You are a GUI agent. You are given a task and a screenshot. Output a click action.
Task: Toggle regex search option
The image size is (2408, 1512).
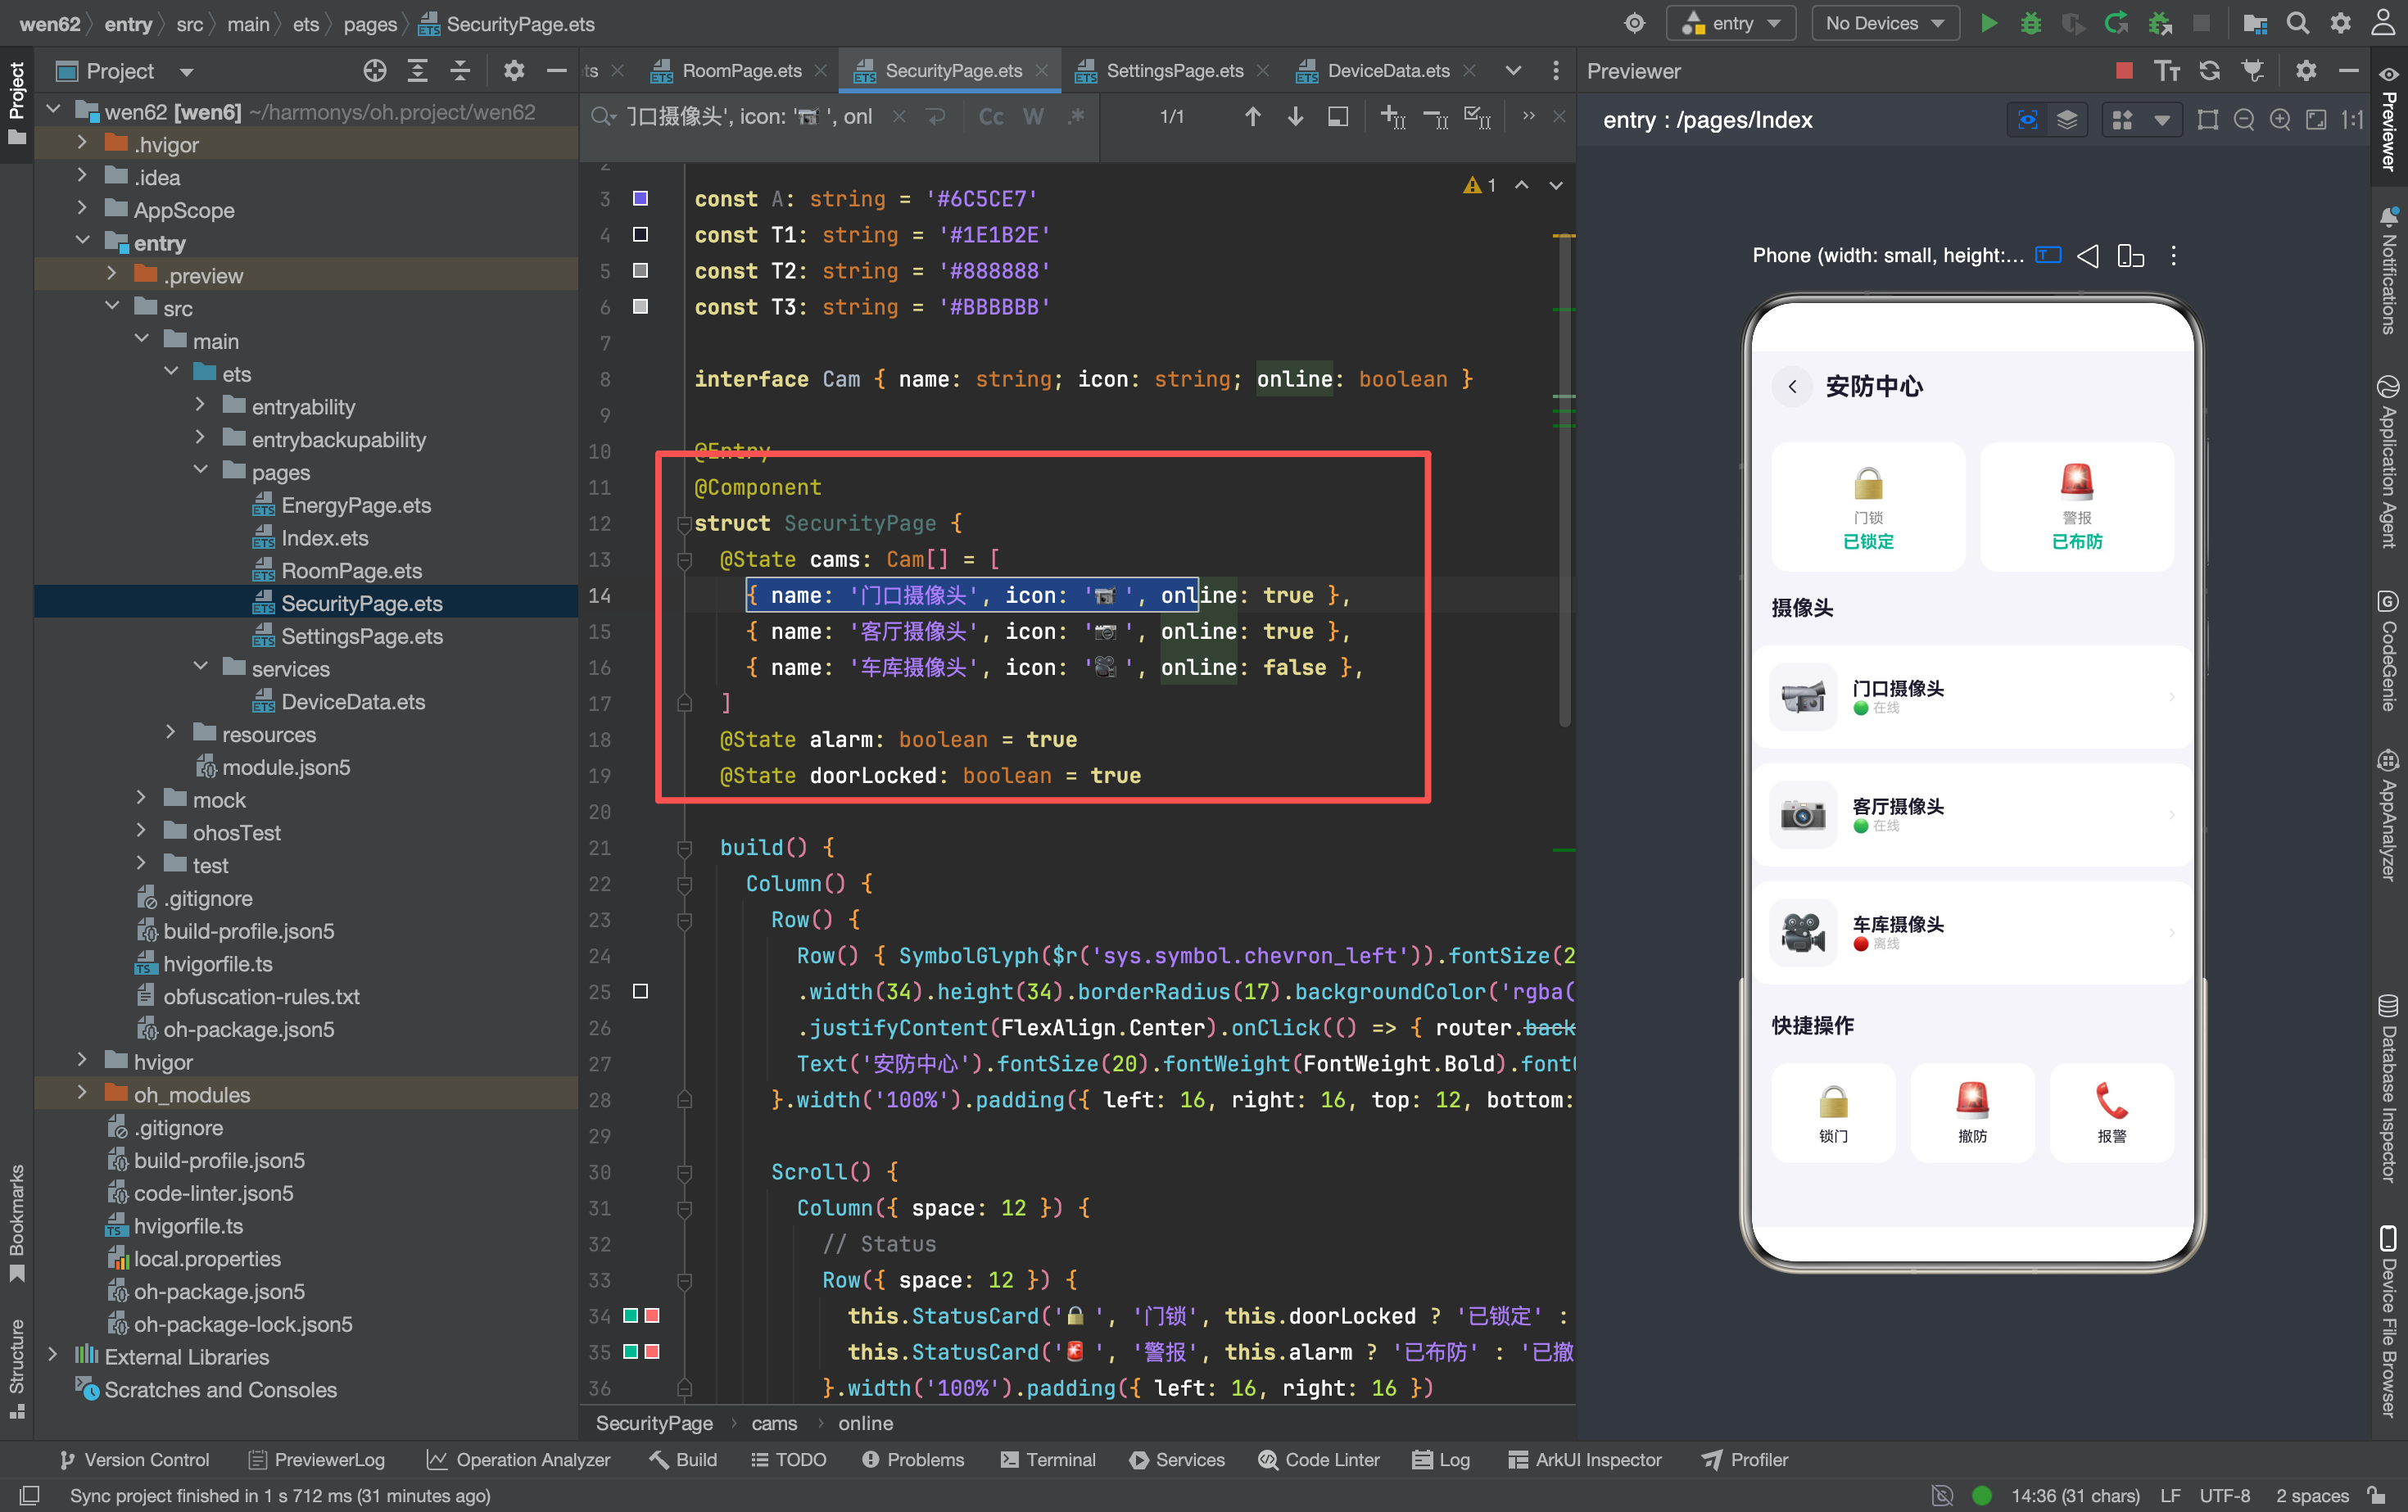pyautogui.click(x=1076, y=117)
